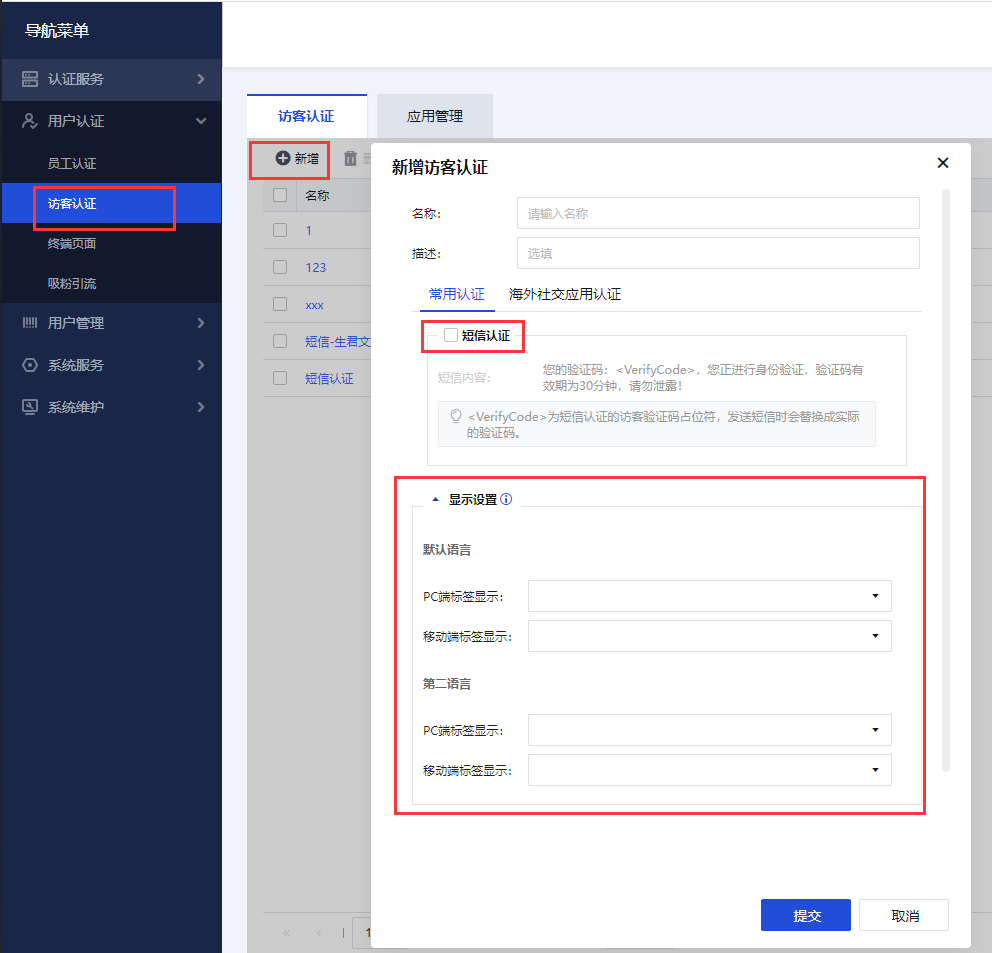Click the 系统服务 hexagon icon in sidebar
Image resolution: width=992 pixels, height=953 pixels.
pyautogui.click(x=30, y=365)
